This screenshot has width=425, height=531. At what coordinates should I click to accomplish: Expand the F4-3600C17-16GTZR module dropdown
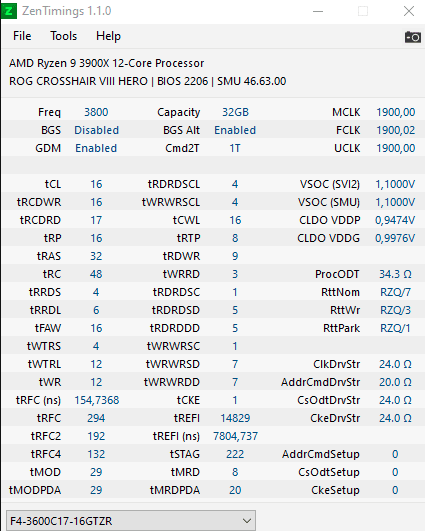coord(131,521)
